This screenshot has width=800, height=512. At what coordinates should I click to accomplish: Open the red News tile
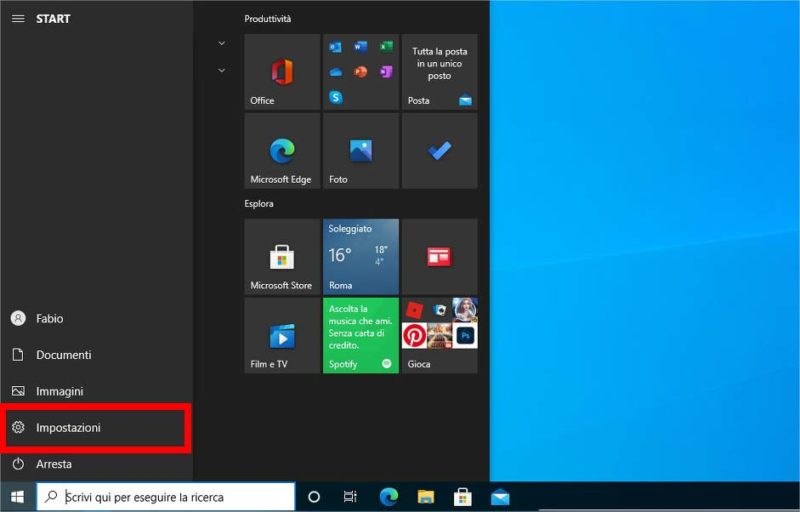pos(440,257)
